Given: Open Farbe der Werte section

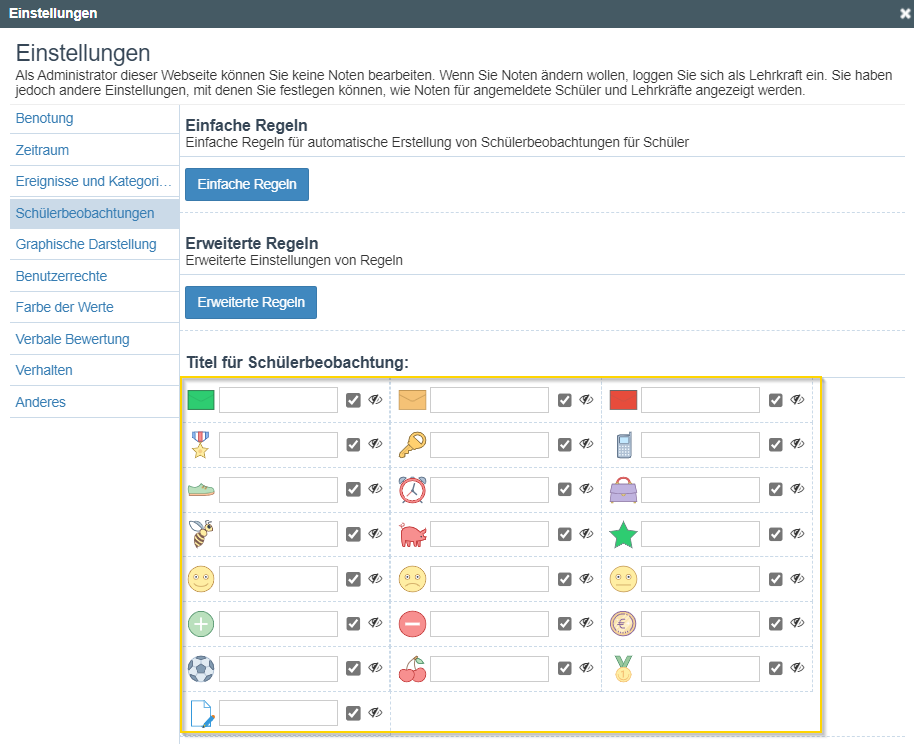Looking at the screenshot, I should 65,307.
